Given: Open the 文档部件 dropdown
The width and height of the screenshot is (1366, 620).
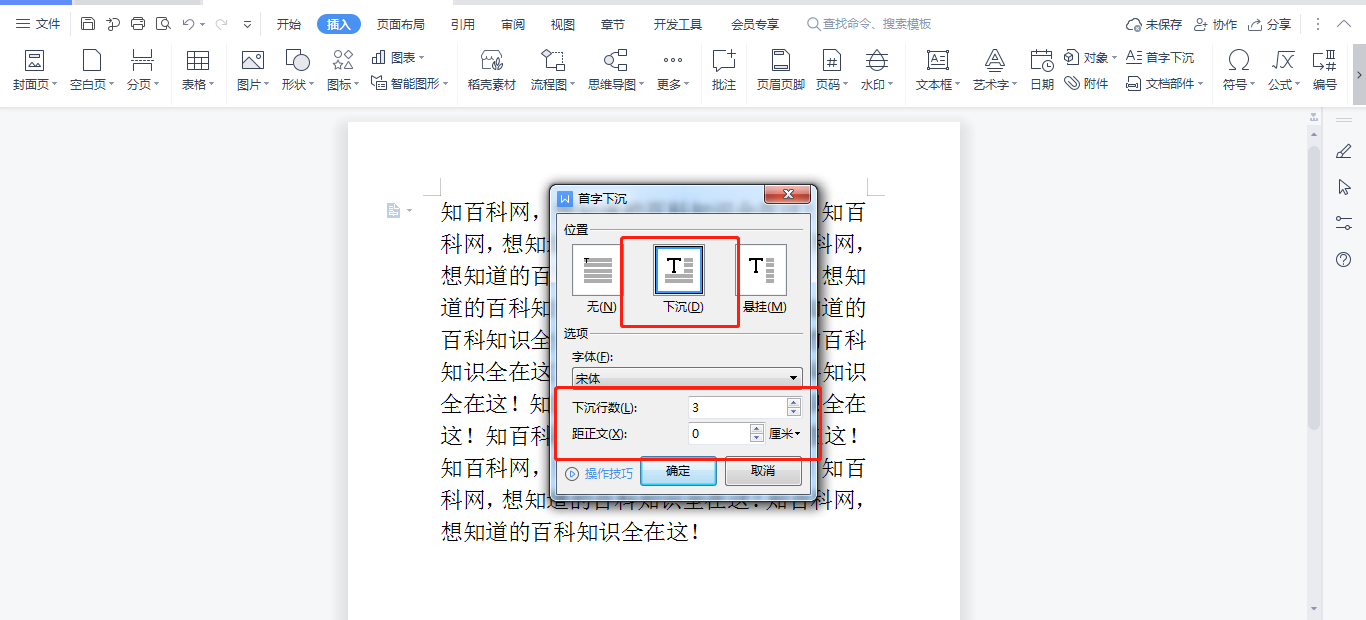Looking at the screenshot, I should point(1165,84).
